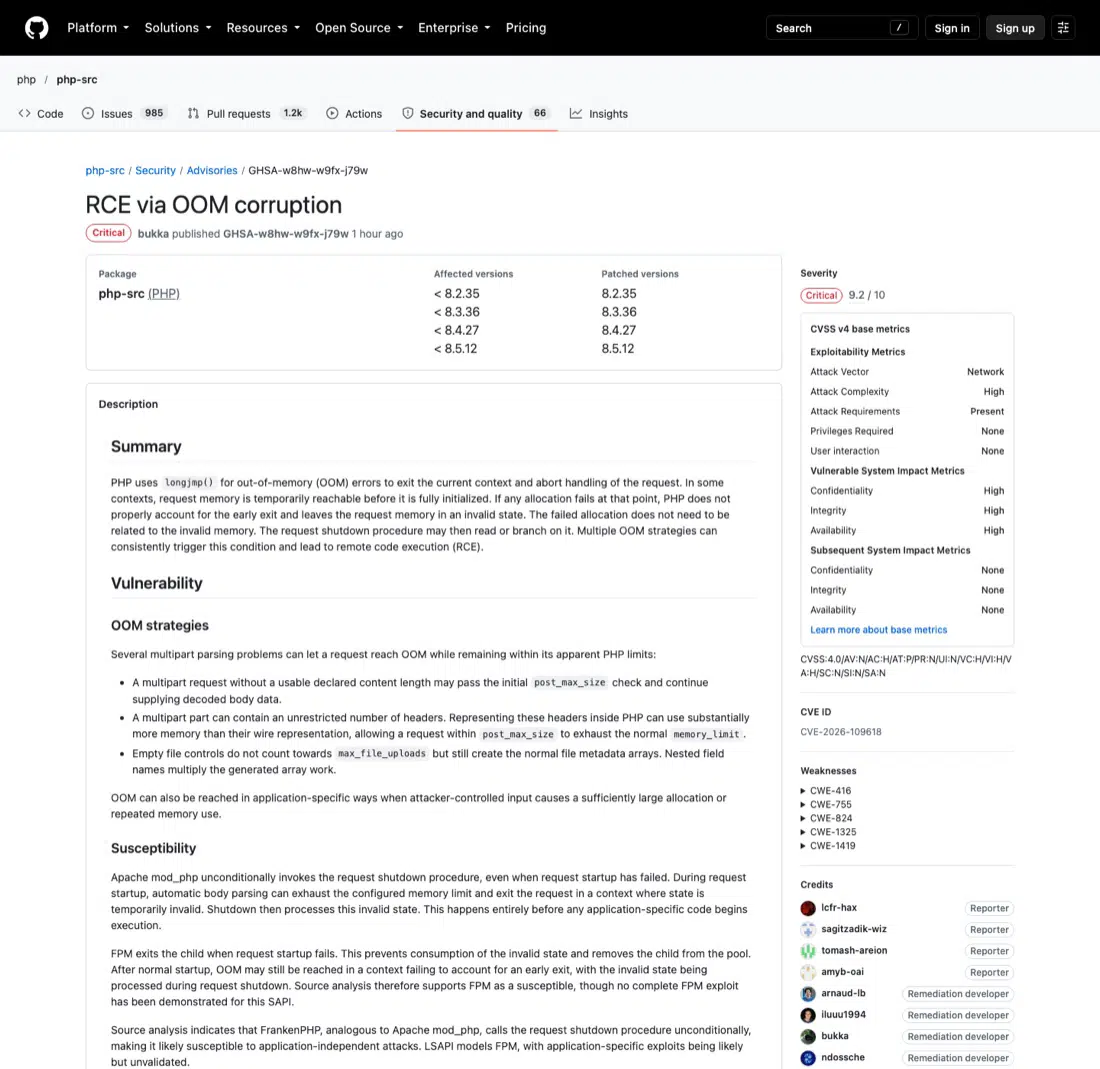
Task: Open sagitzadik-wiz username in Credits
Action: click(854, 929)
